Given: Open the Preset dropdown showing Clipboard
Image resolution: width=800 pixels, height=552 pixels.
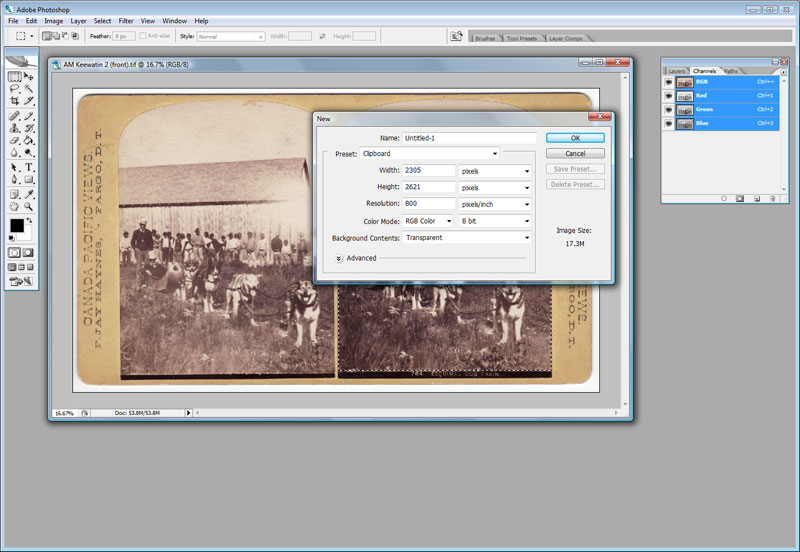Looking at the screenshot, I should pyautogui.click(x=430, y=154).
